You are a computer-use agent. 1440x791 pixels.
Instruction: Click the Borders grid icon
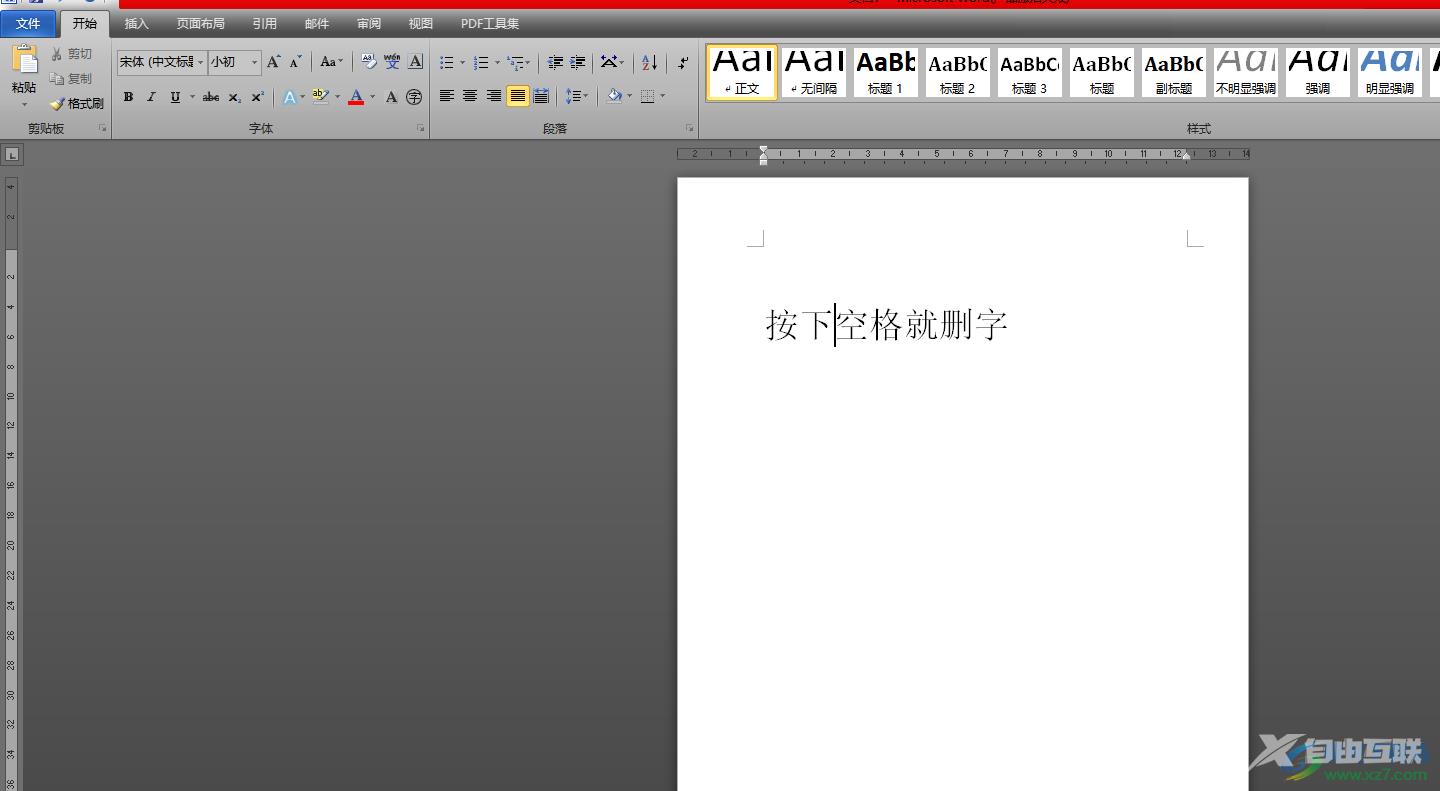click(x=648, y=96)
